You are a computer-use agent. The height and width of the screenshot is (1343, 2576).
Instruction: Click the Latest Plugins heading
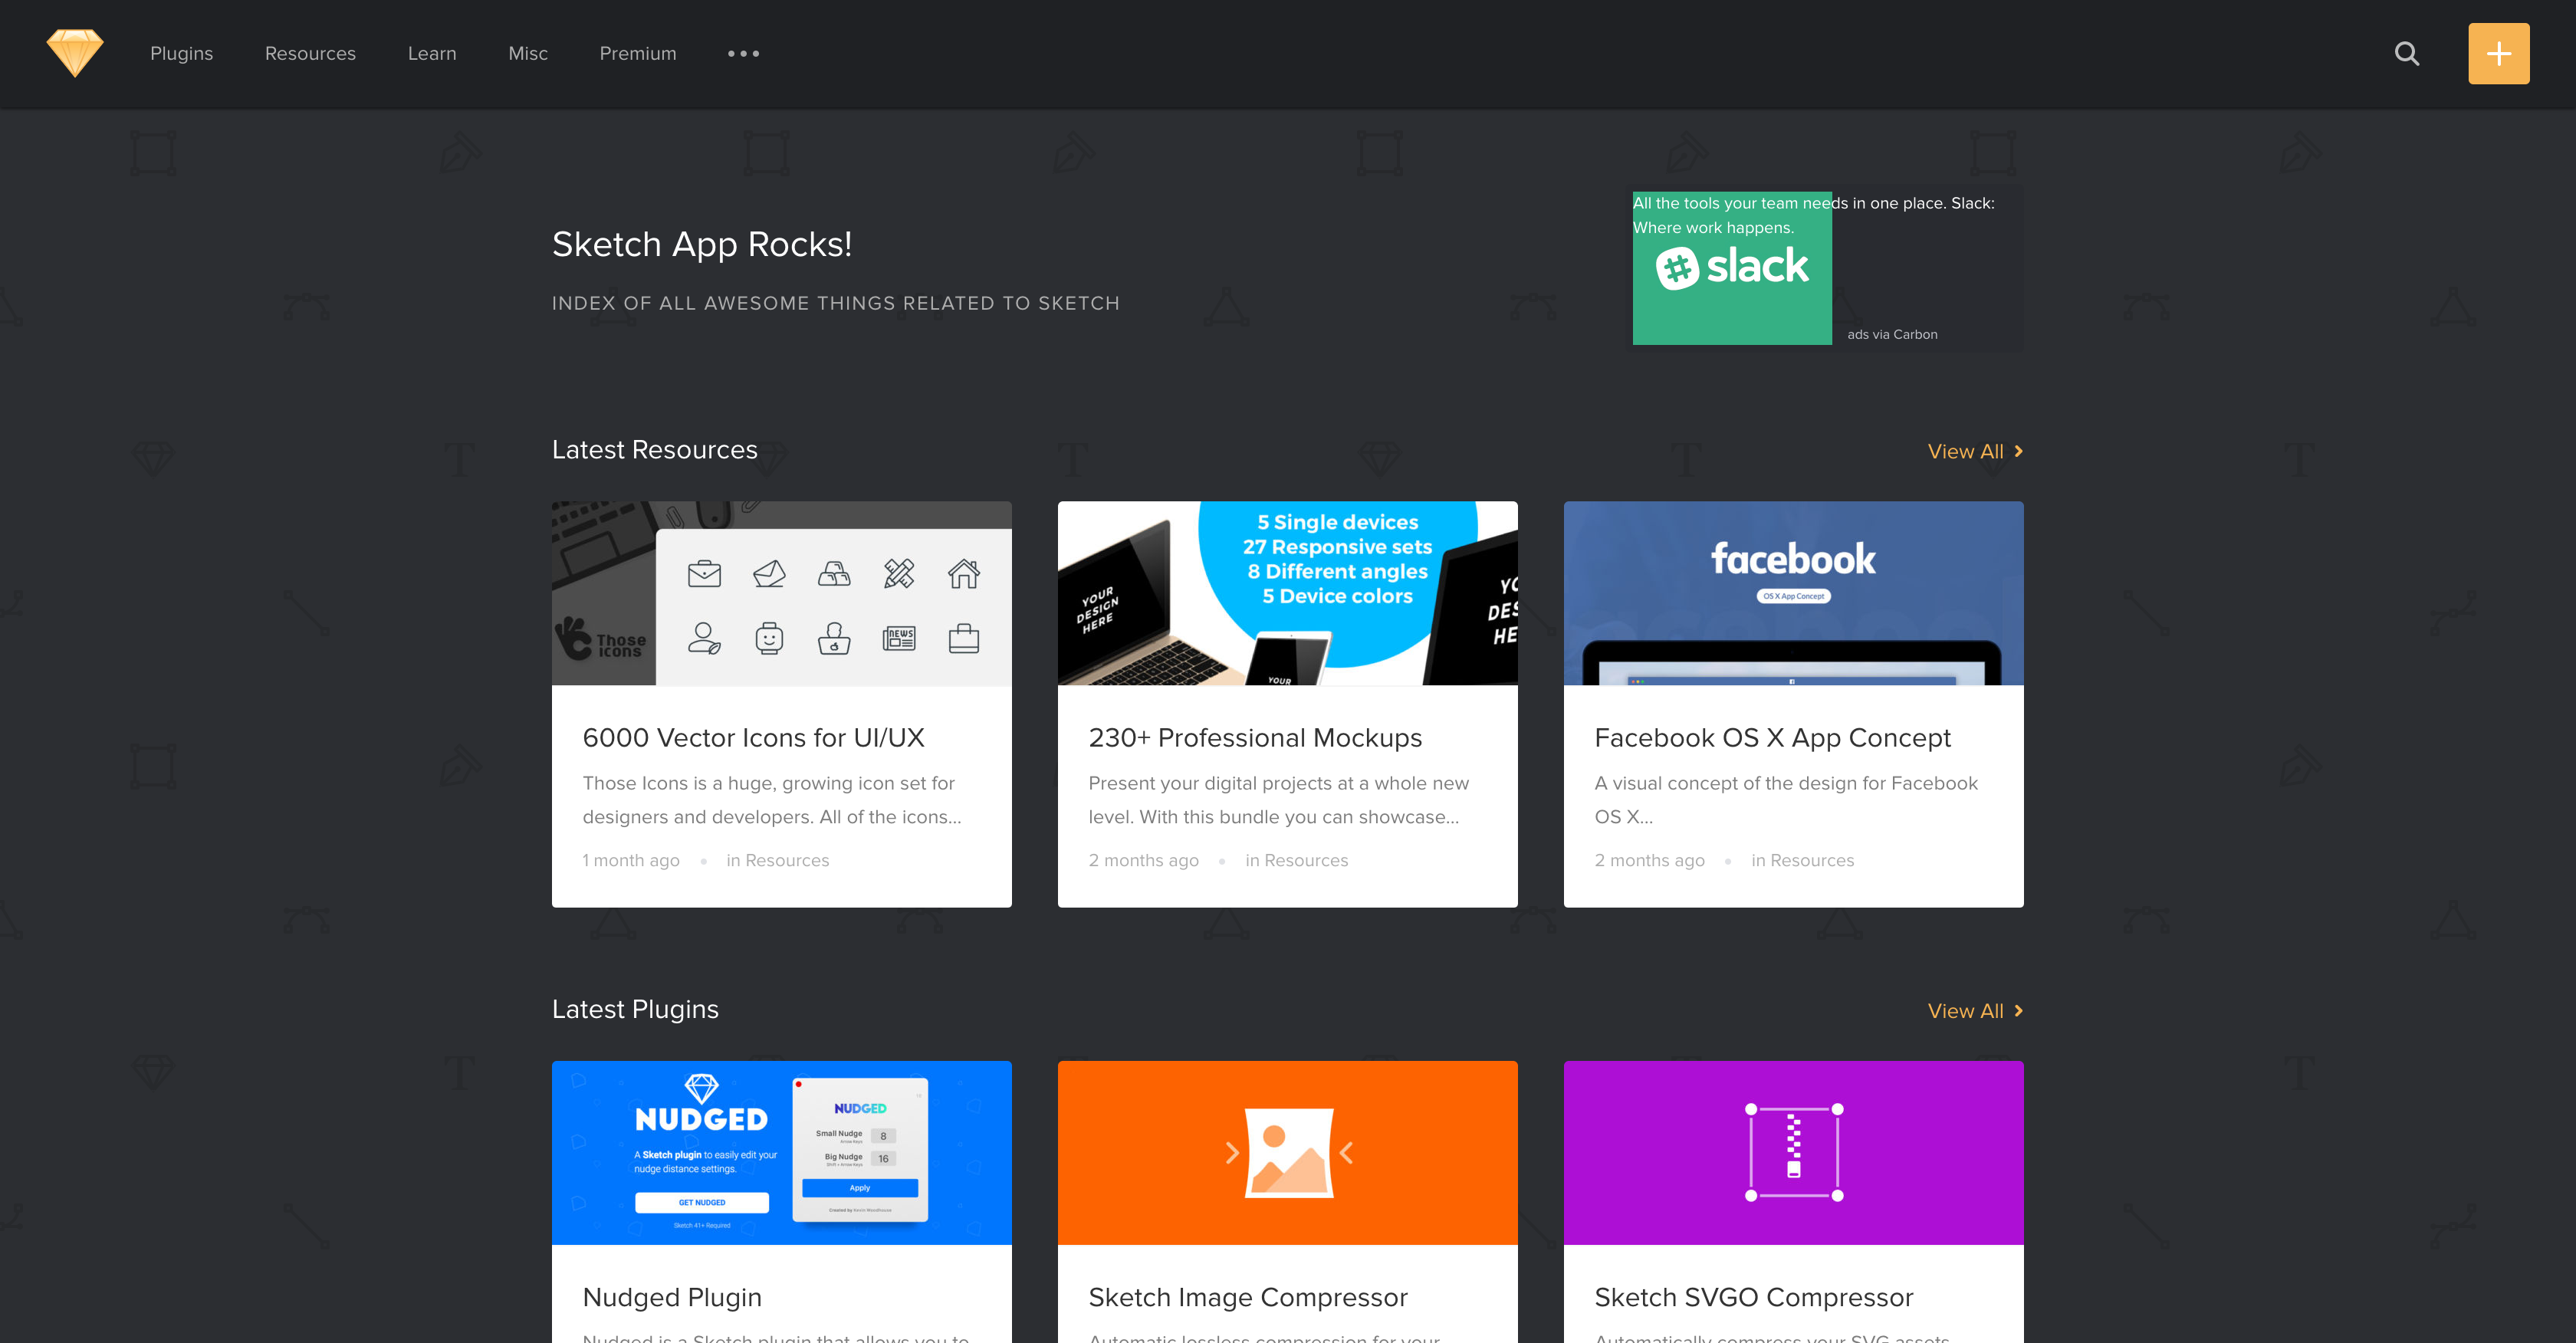click(635, 1010)
